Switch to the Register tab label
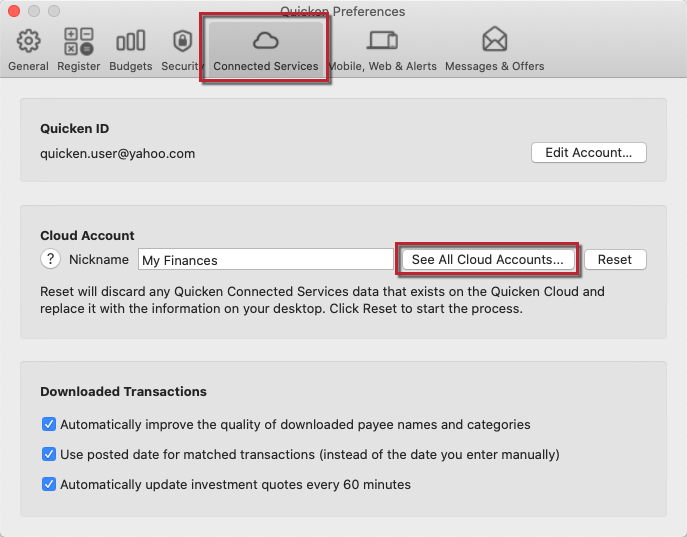The height and width of the screenshot is (537, 687). click(x=79, y=66)
